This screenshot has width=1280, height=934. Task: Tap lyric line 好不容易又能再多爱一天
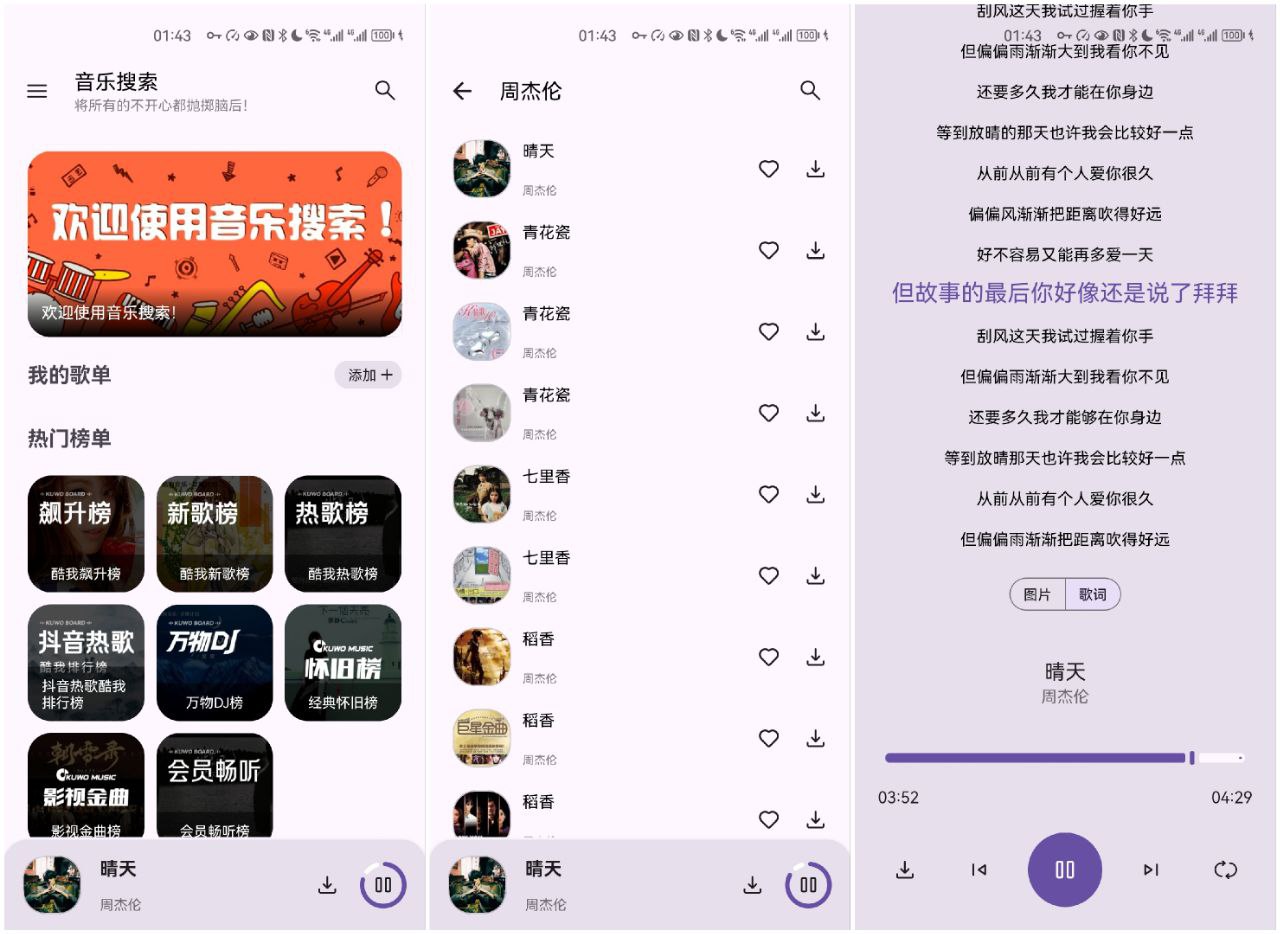[1065, 254]
